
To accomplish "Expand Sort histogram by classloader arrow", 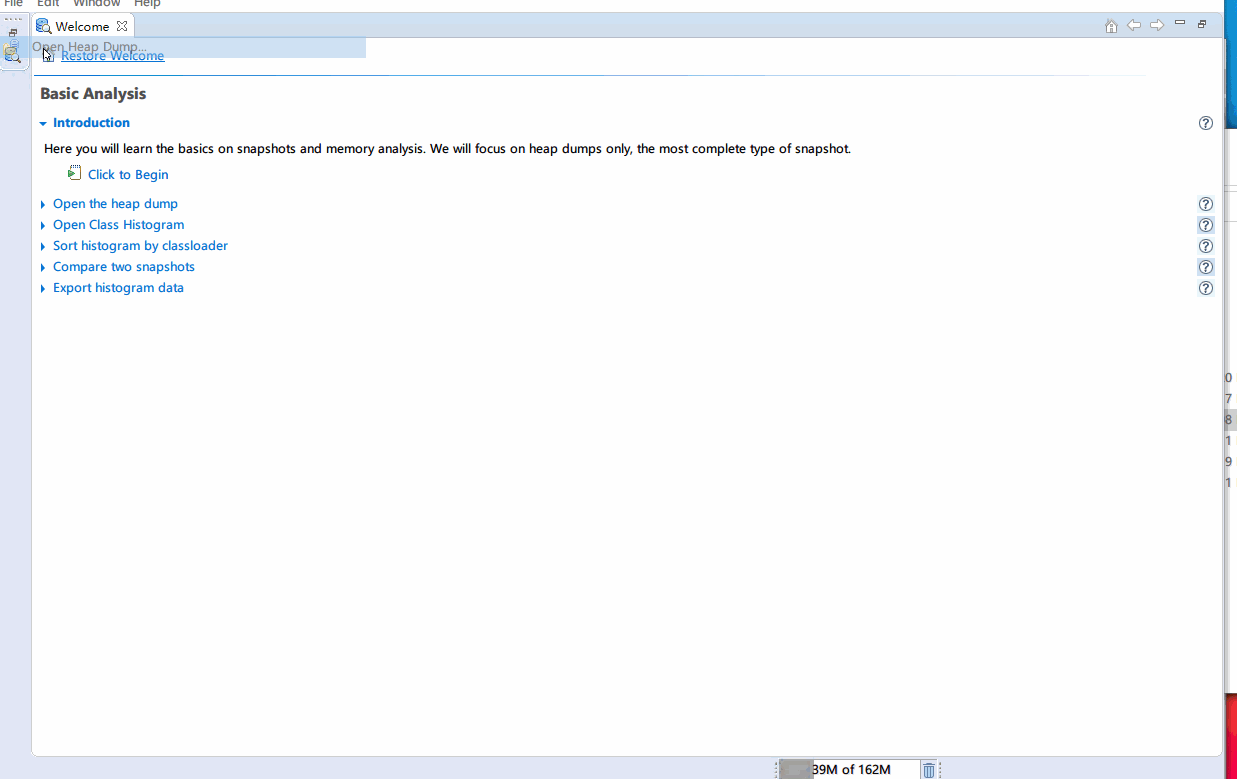I will pyautogui.click(x=43, y=247).
